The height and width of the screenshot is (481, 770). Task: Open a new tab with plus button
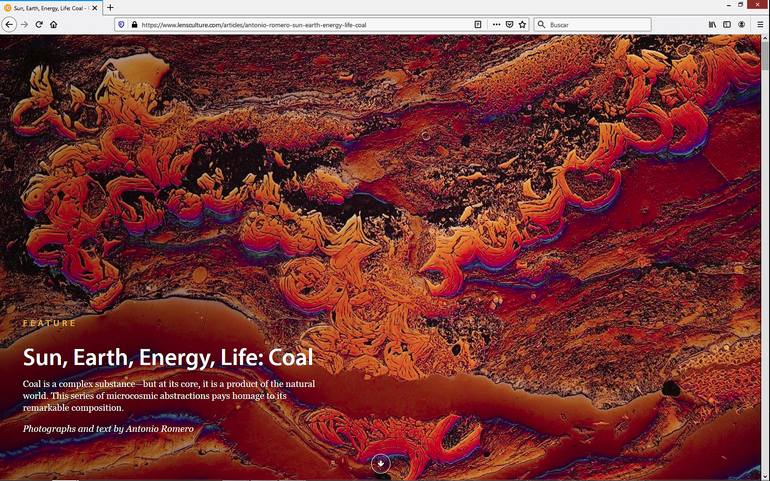110,7
